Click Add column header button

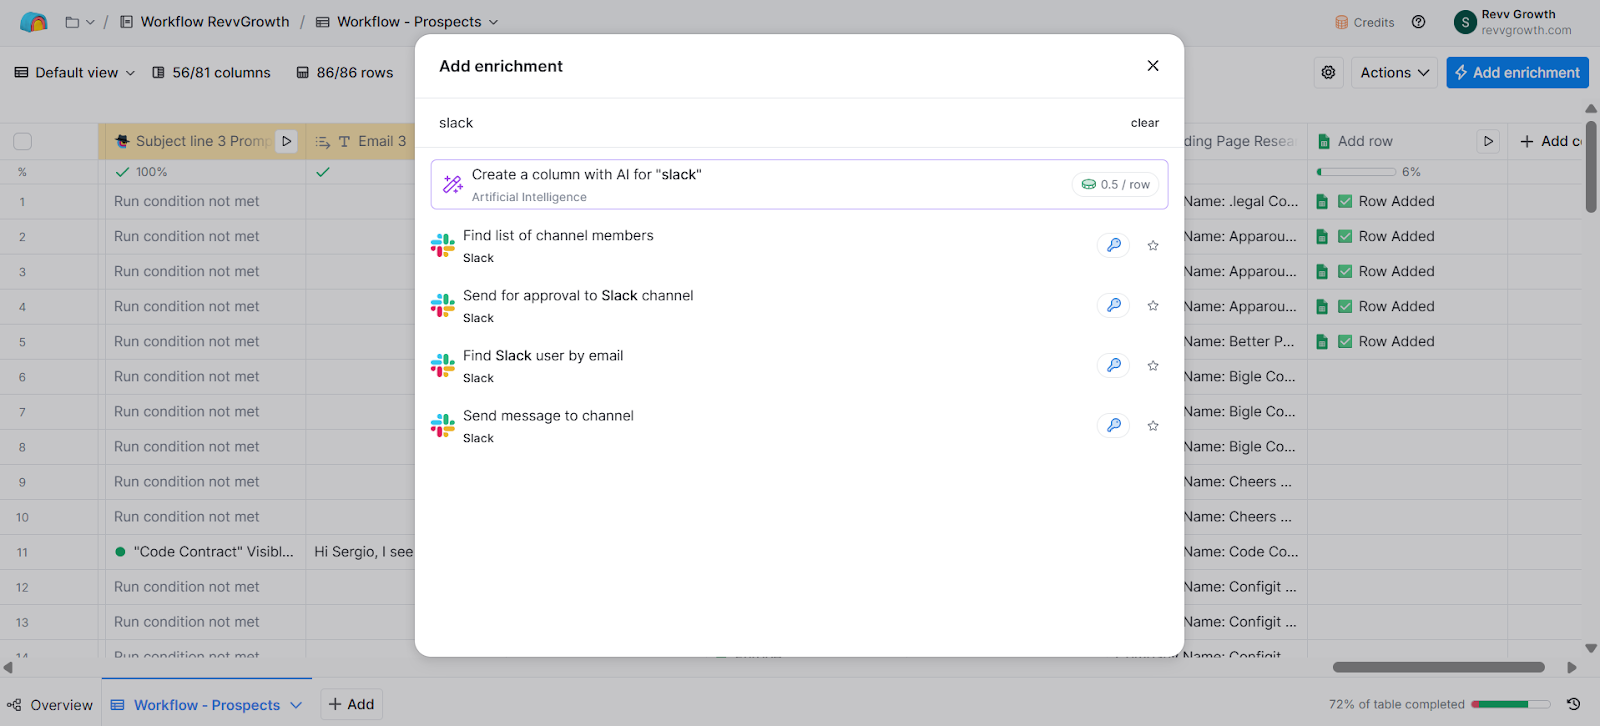(1550, 141)
